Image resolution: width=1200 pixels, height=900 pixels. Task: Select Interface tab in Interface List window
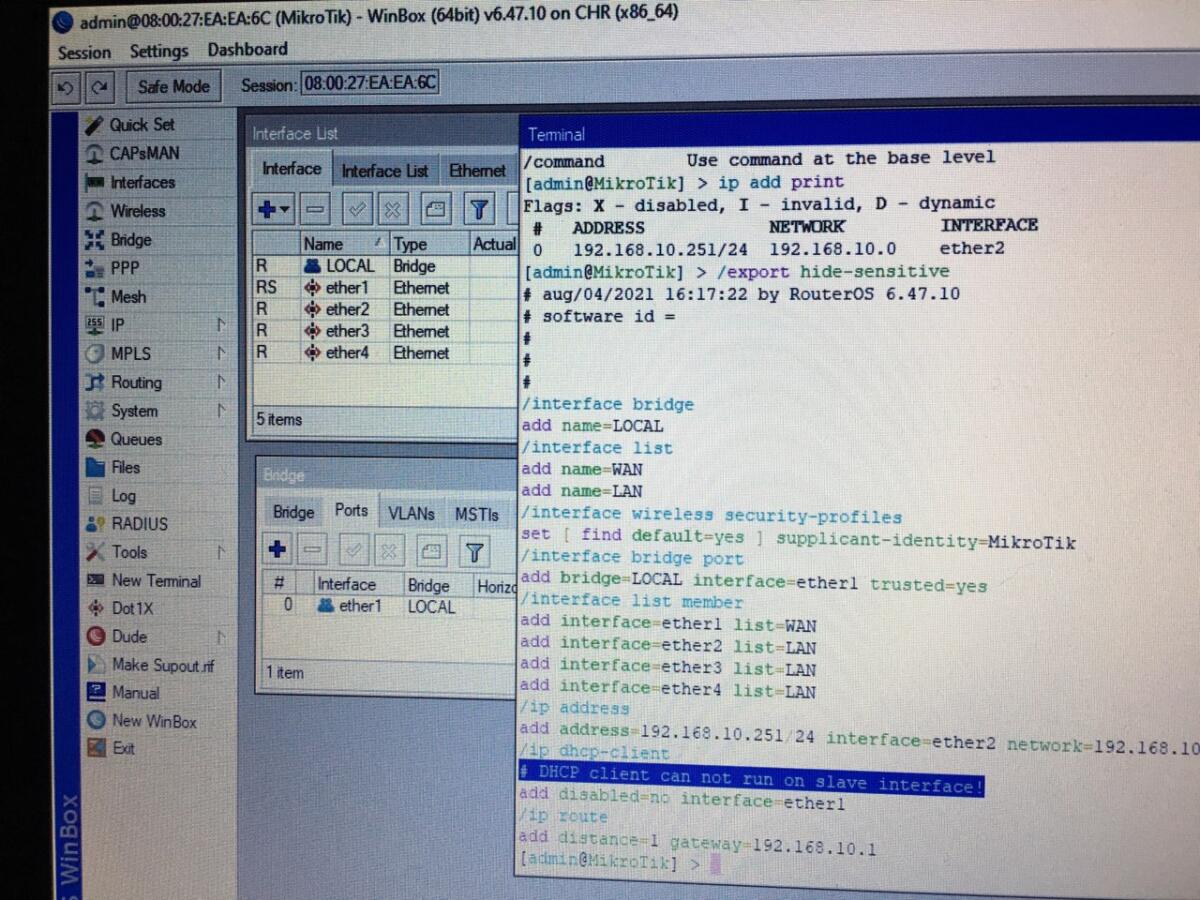pos(291,169)
